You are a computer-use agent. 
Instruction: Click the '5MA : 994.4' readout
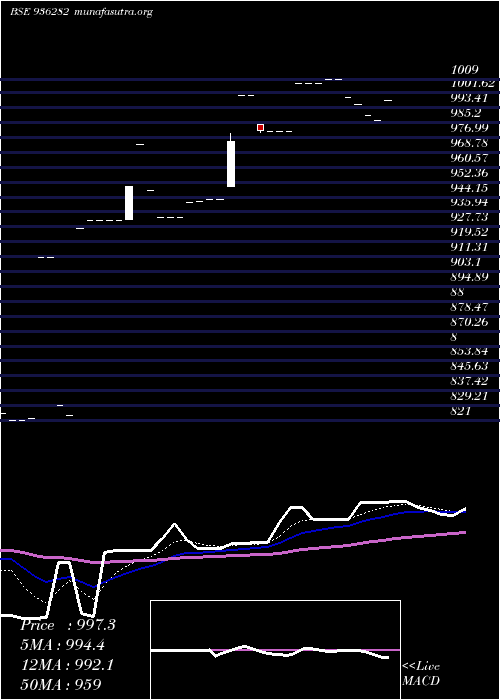[x=64, y=645]
